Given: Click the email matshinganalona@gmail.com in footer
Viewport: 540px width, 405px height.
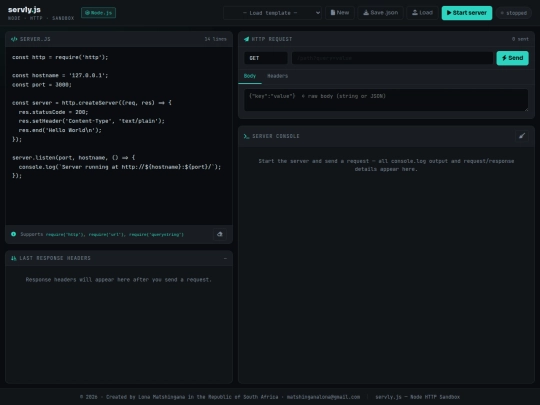Looking at the screenshot, I should 323,397.
